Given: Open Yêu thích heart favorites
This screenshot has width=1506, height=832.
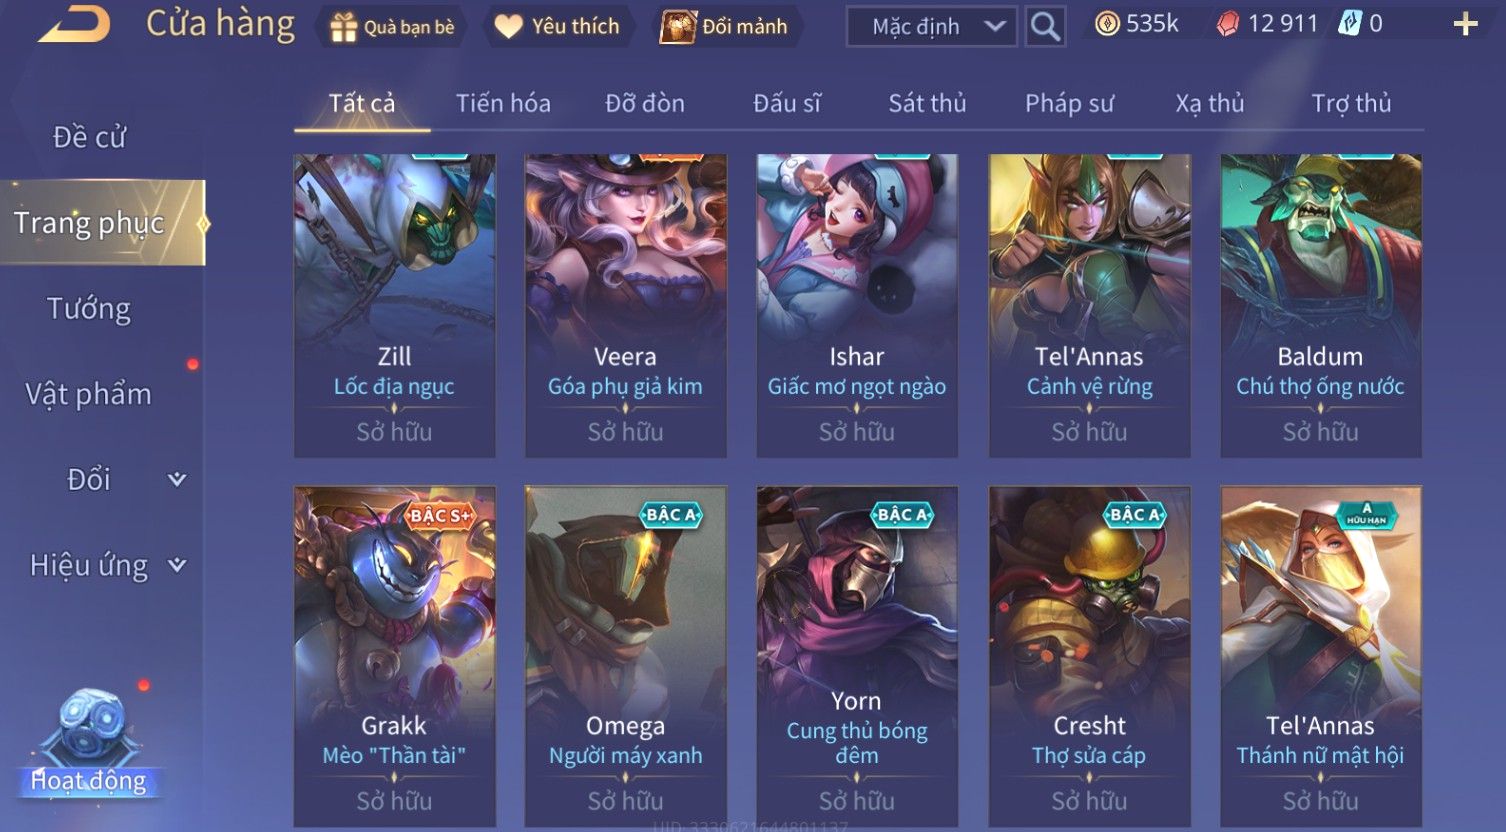Looking at the screenshot, I should point(509,27).
